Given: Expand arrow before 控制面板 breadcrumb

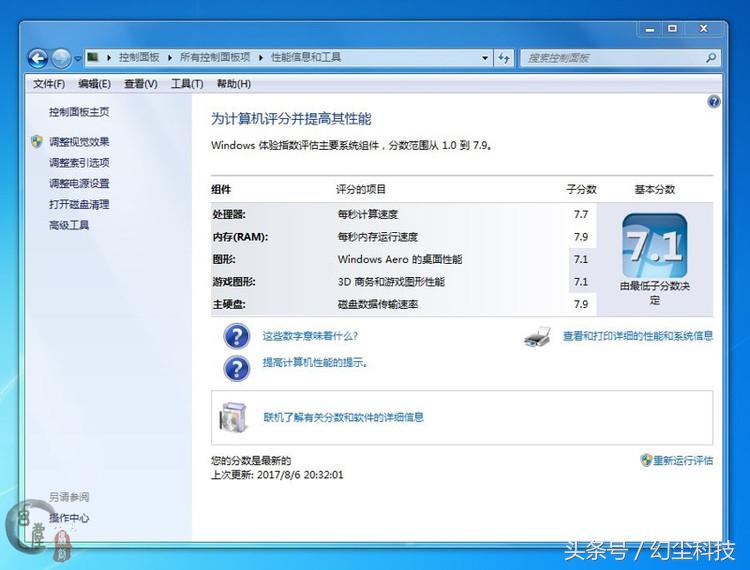Looking at the screenshot, I should [109, 58].
